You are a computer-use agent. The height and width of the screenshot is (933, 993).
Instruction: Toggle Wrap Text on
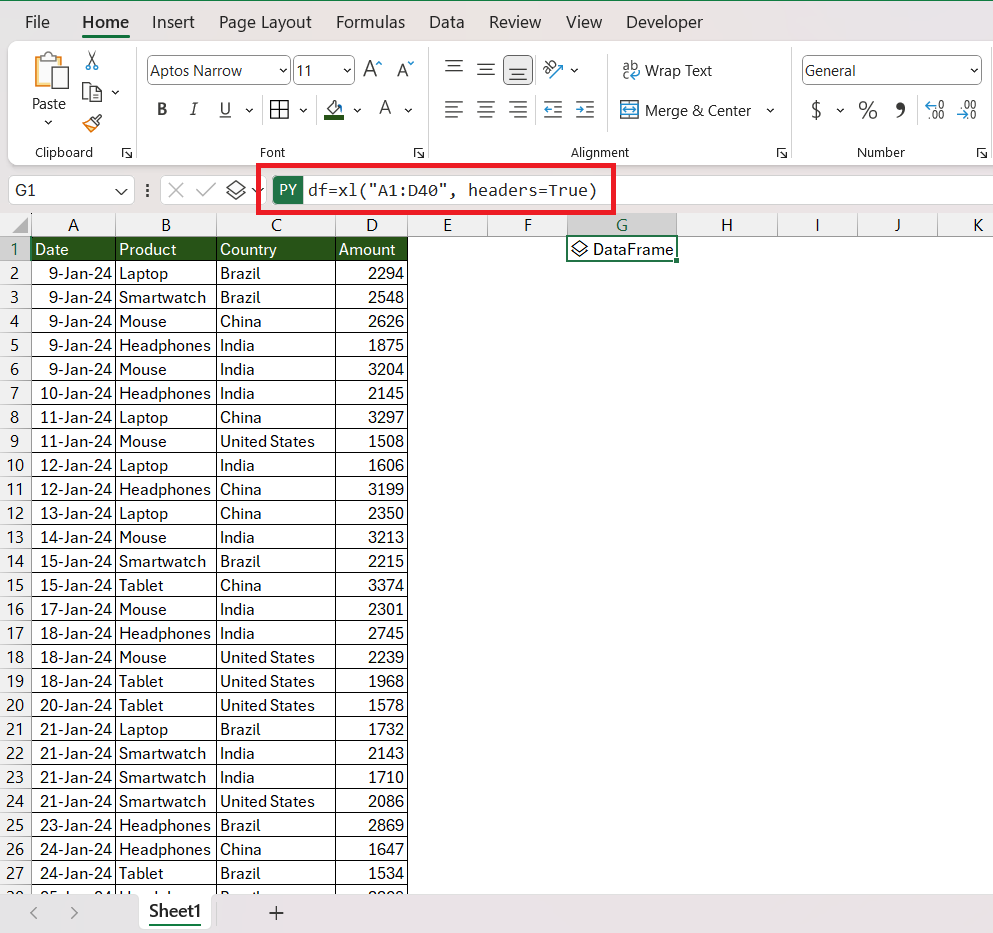[x=667, y=70]
